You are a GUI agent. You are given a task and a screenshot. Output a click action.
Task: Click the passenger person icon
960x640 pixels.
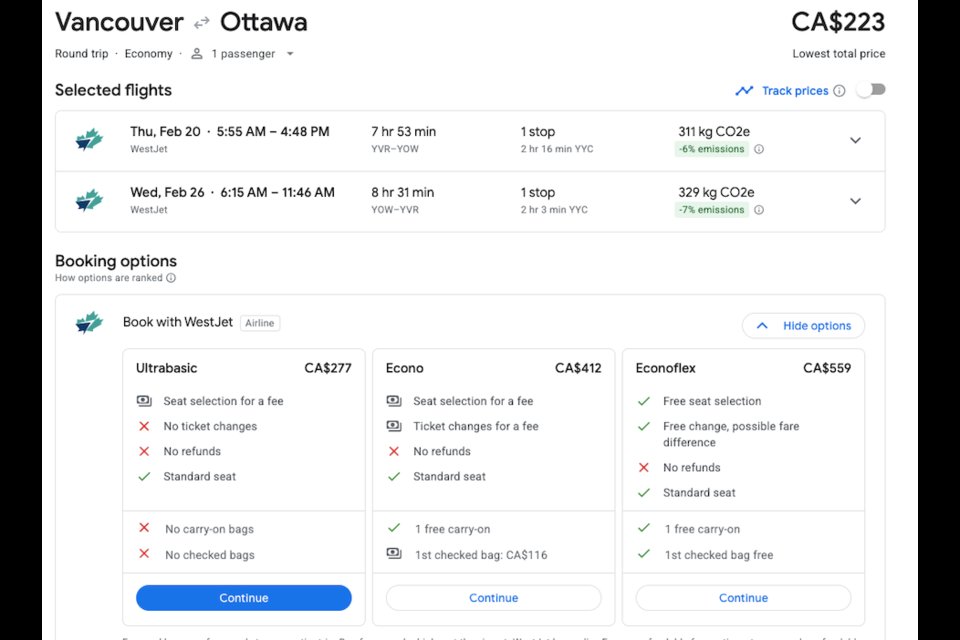click(x=197, y=54)
